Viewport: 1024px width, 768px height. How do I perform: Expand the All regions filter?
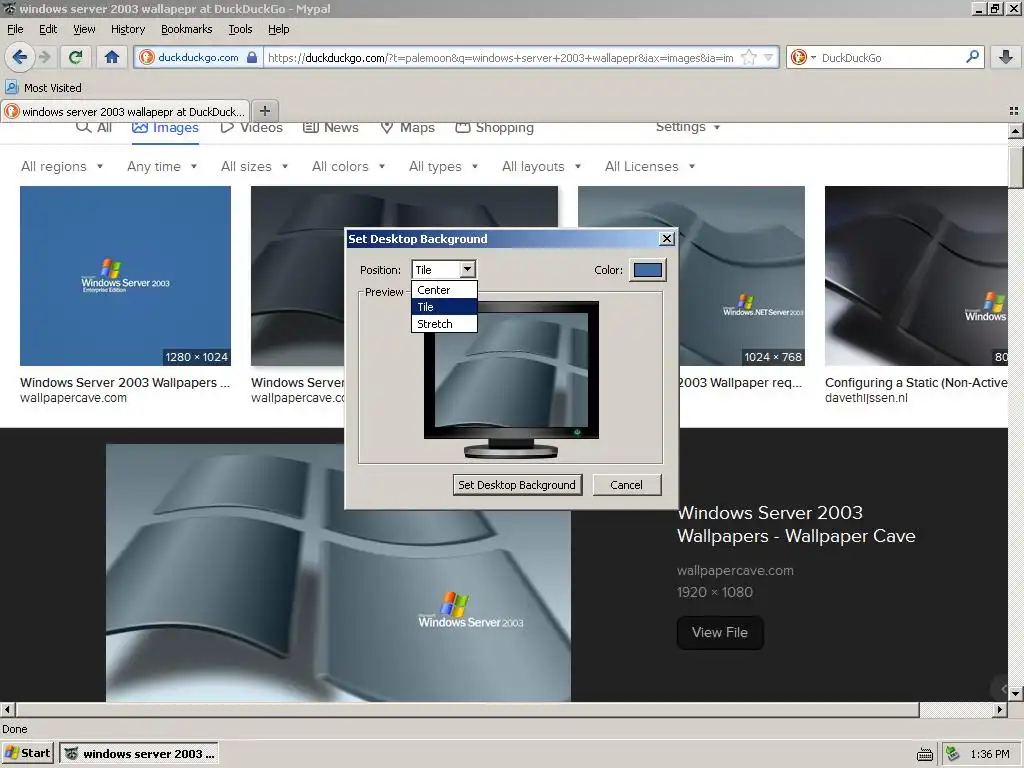(62, 167)
